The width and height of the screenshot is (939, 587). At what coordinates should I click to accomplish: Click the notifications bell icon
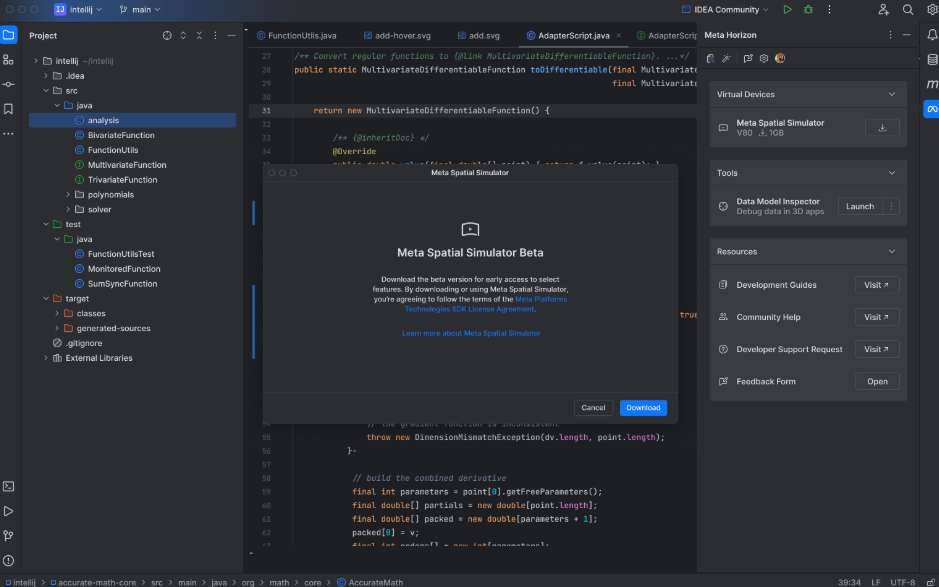[x=930, y=33]
